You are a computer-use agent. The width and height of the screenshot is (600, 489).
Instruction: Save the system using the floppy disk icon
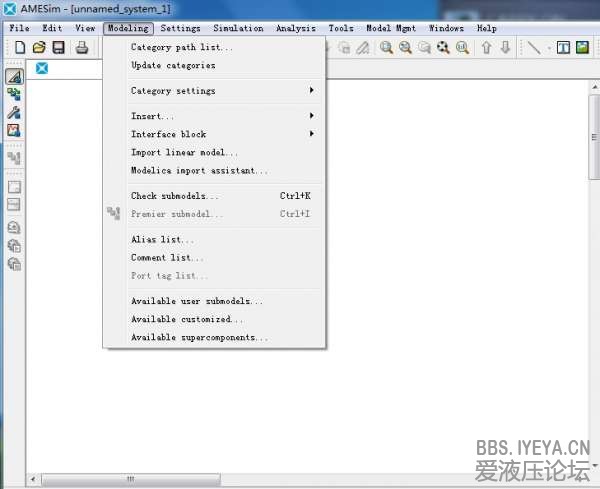click(x=58, y=47)
